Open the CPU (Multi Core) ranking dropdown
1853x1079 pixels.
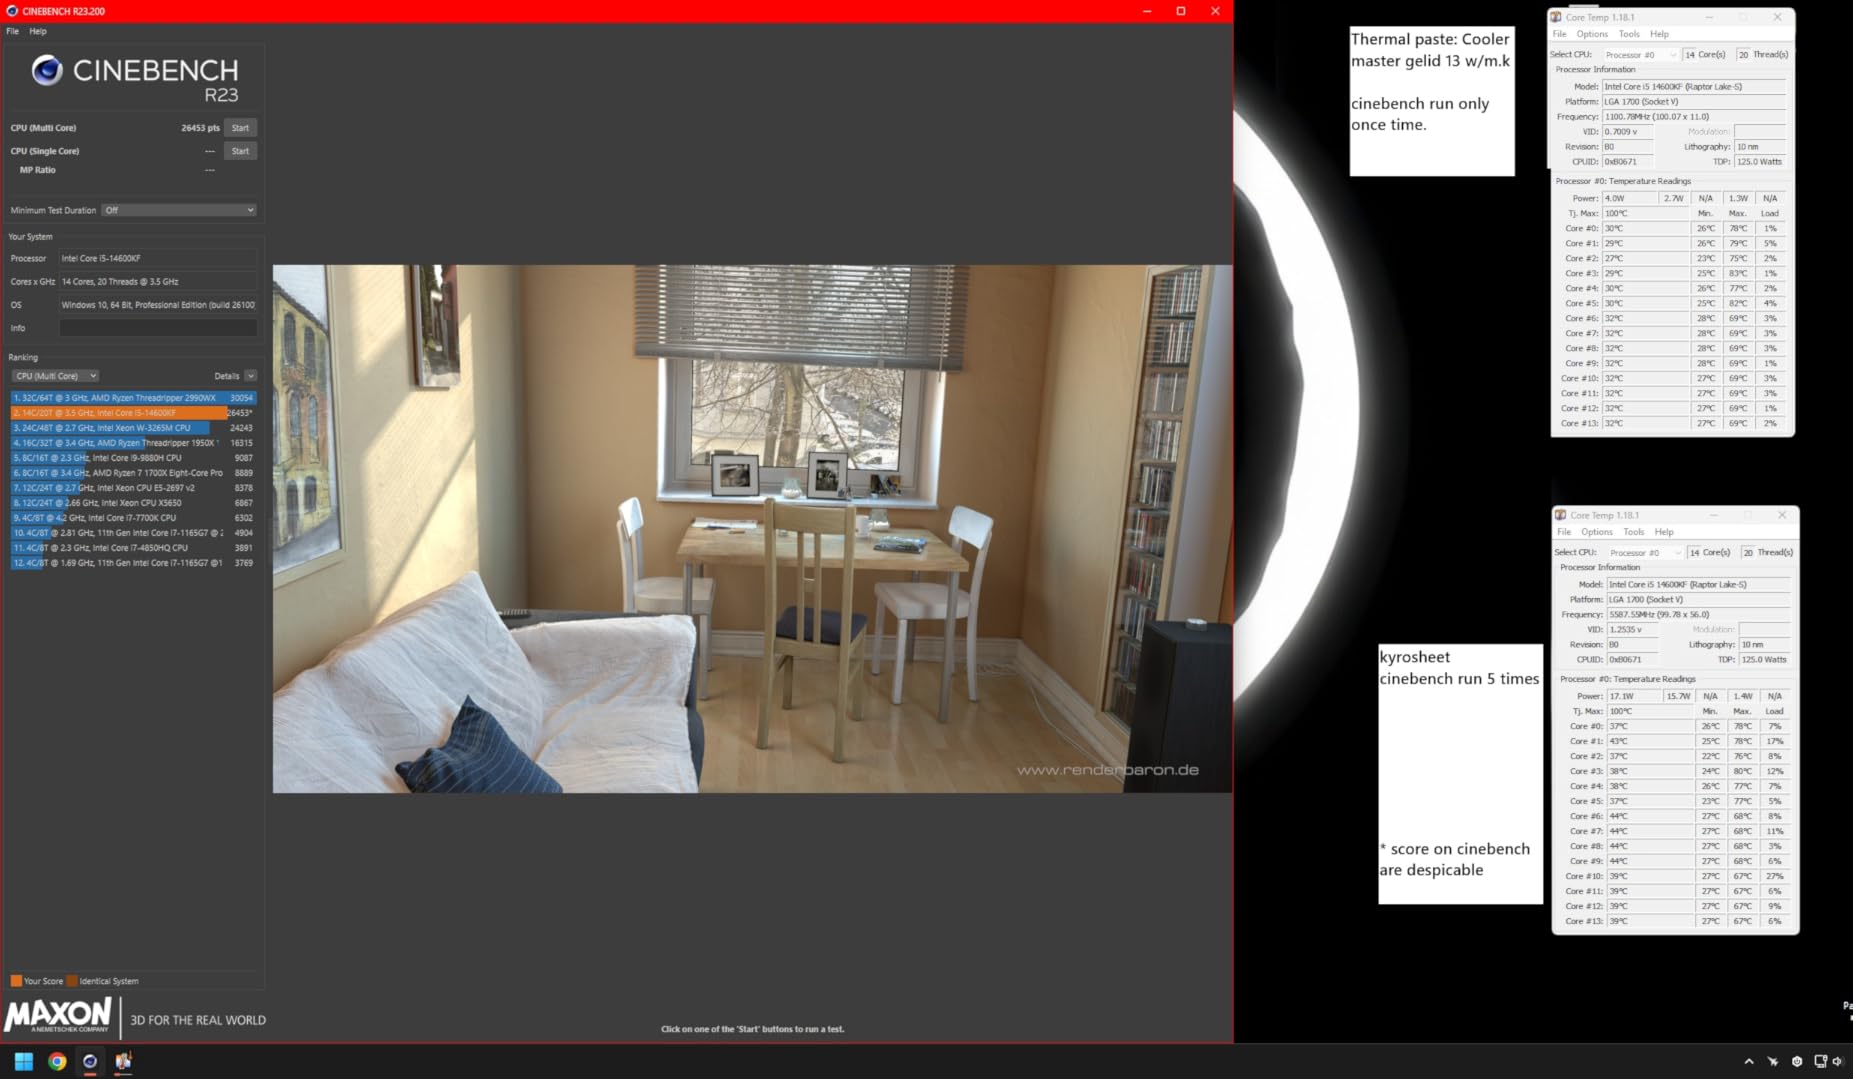55,376
